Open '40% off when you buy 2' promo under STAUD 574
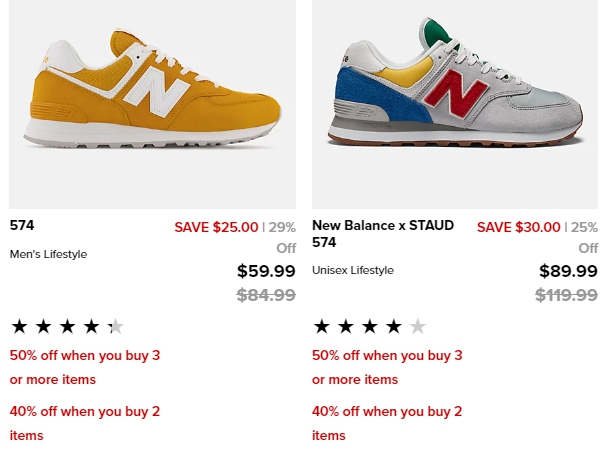609x450 pixels. click(387, 423)
